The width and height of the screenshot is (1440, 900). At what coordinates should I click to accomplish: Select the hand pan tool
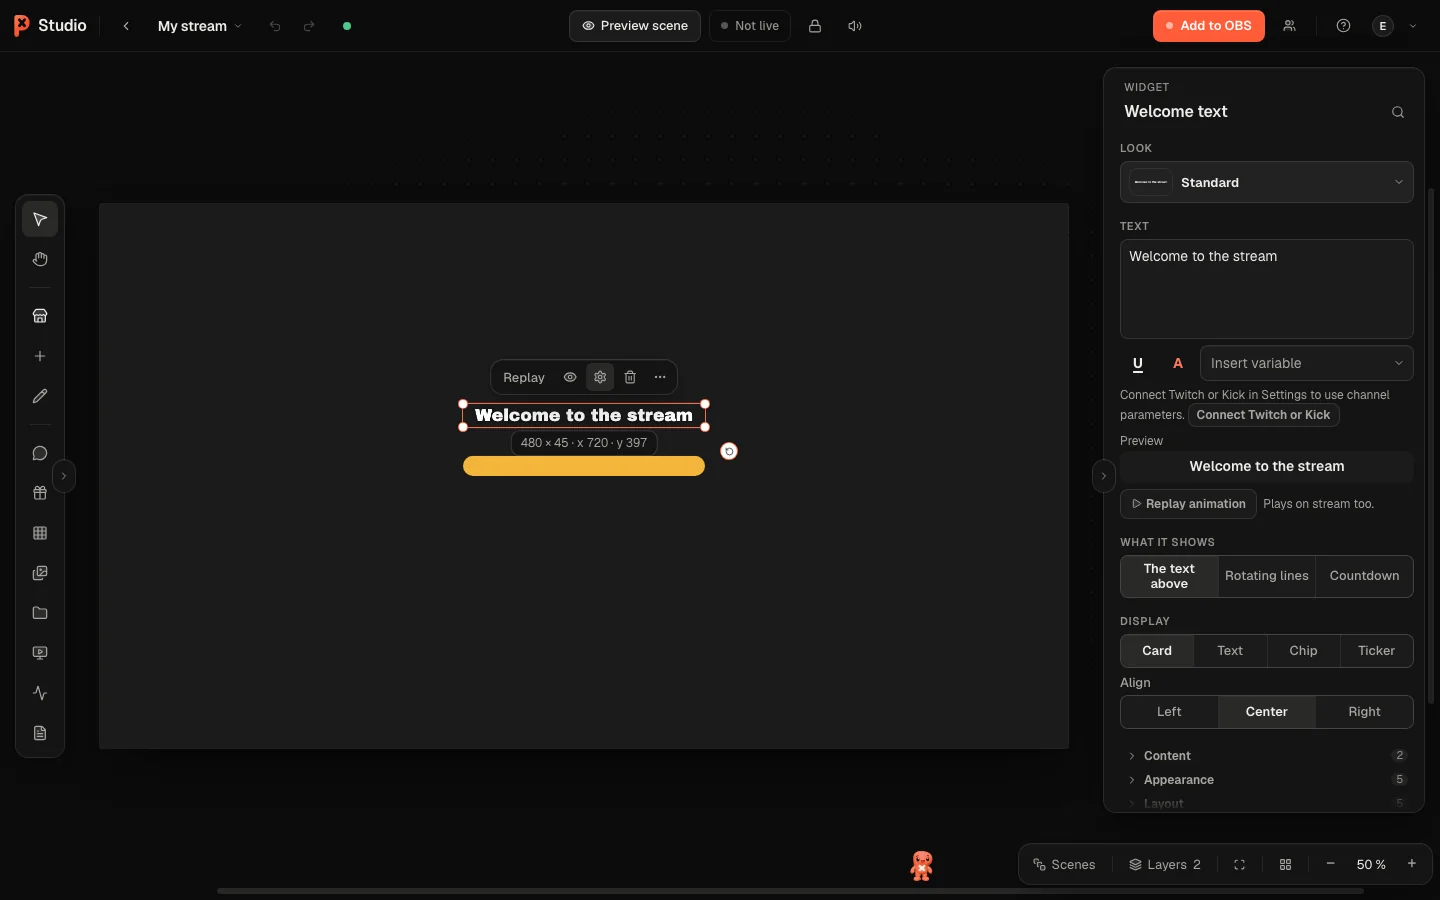pyautogui.click(x=40, y=259)
